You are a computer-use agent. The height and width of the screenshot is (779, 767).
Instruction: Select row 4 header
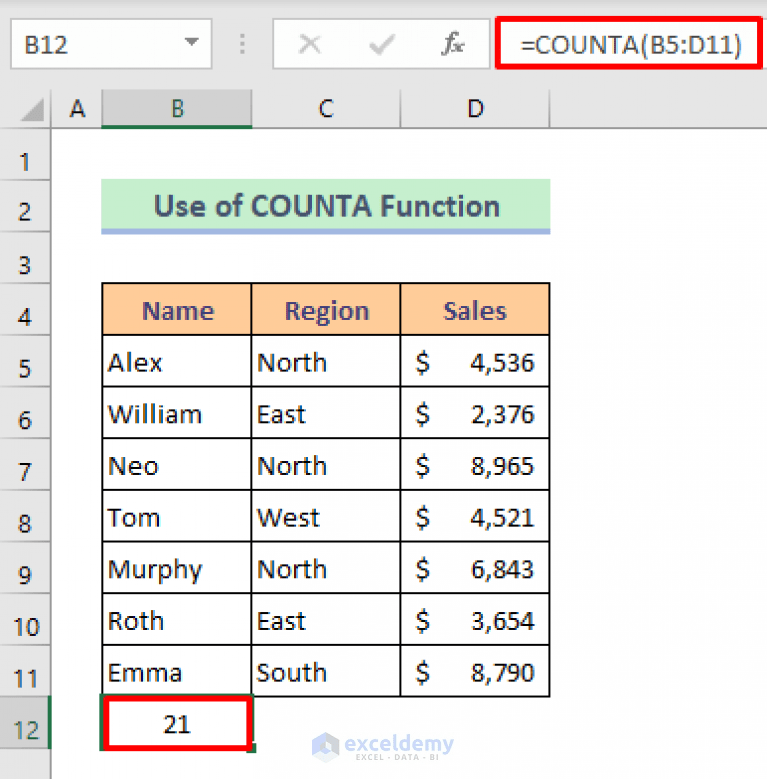point(25,310)
